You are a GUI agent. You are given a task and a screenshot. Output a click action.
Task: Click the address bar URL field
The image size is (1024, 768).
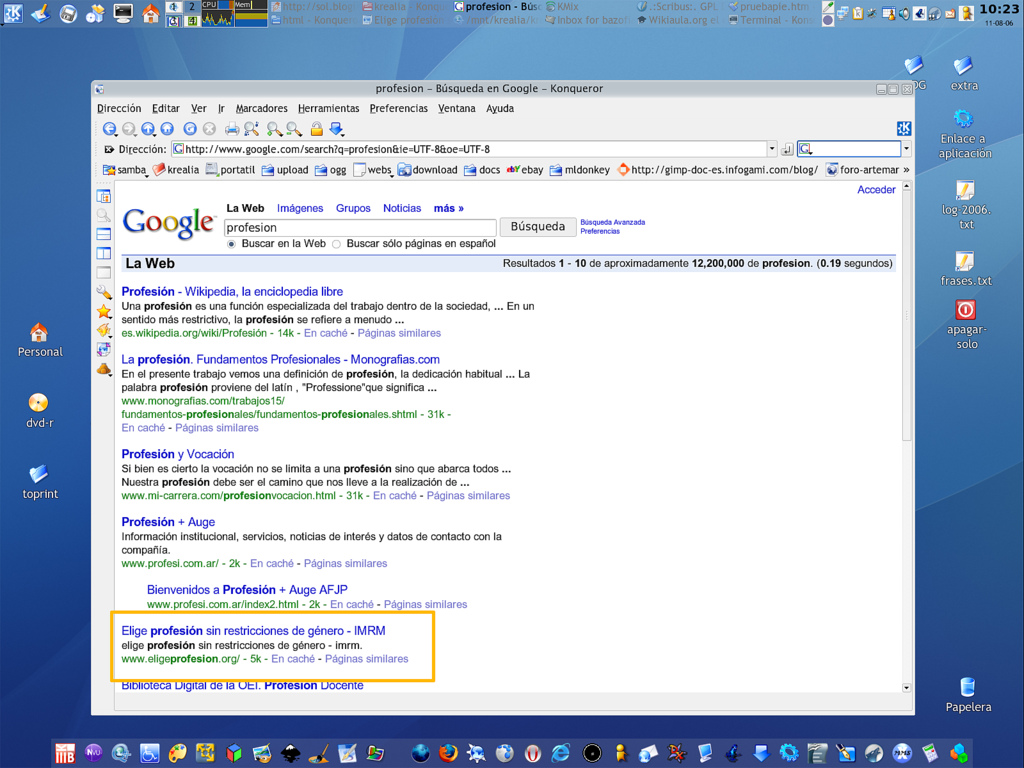click(470, 150)
